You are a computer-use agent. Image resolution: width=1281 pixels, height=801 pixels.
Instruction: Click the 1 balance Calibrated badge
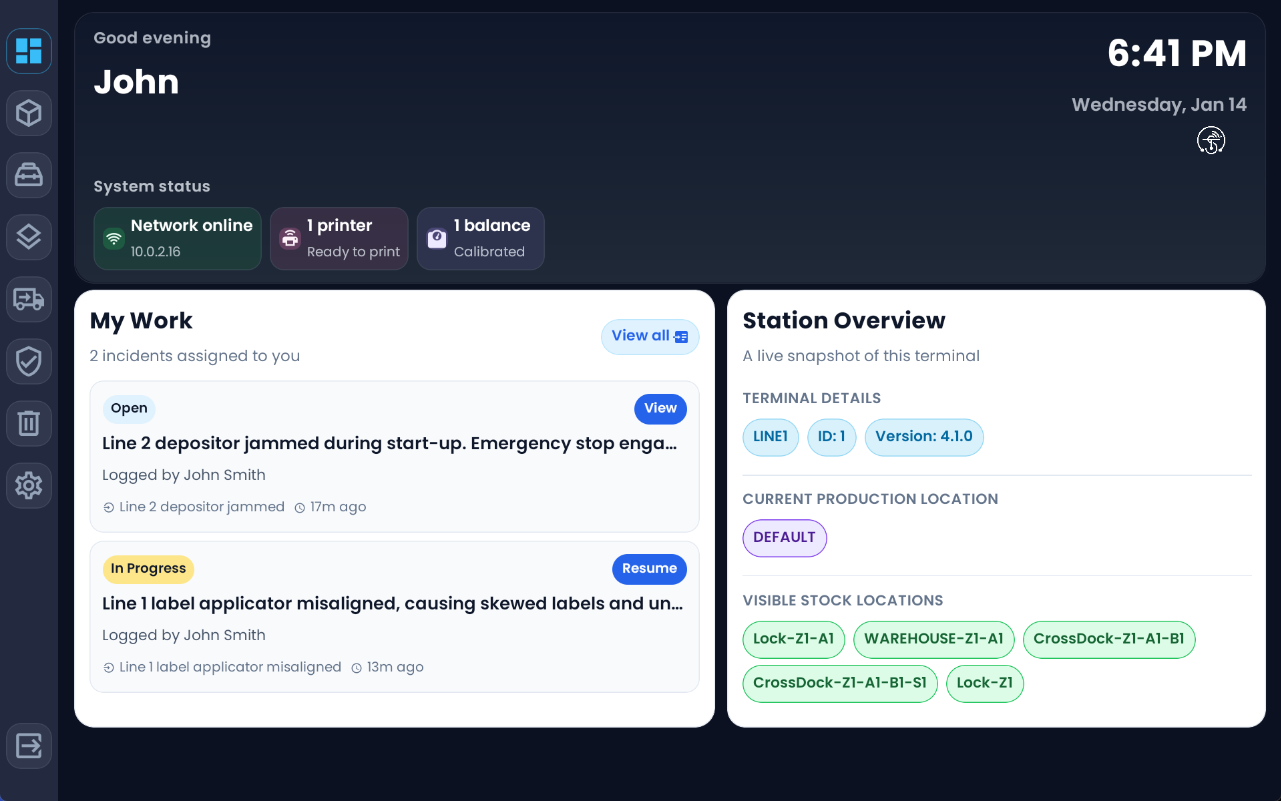pyautogui.click(x=481, y=238)
